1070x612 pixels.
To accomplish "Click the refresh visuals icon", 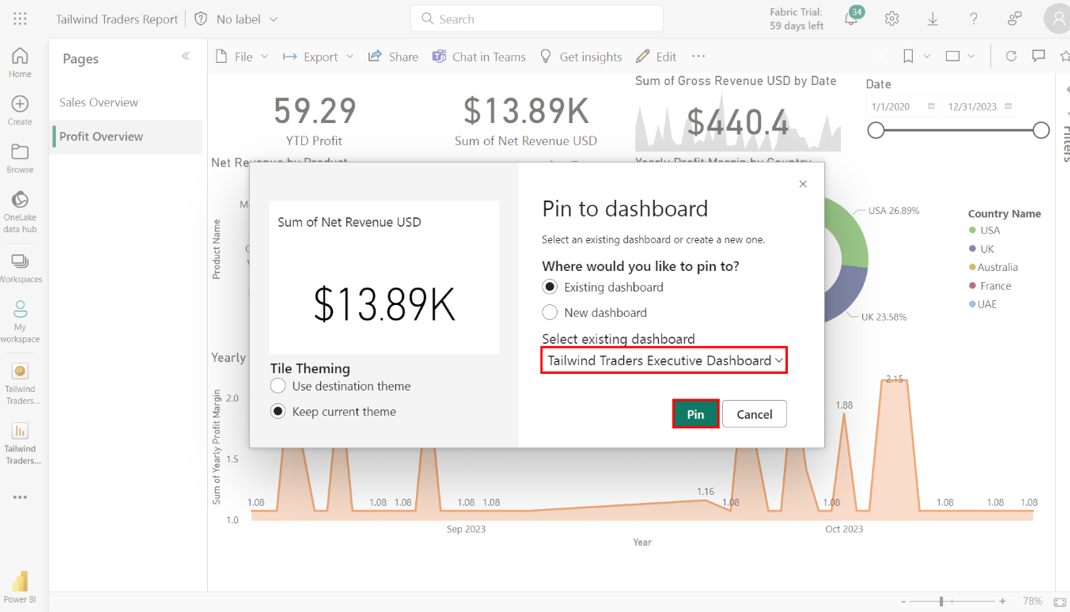I will pos(1011,57).
